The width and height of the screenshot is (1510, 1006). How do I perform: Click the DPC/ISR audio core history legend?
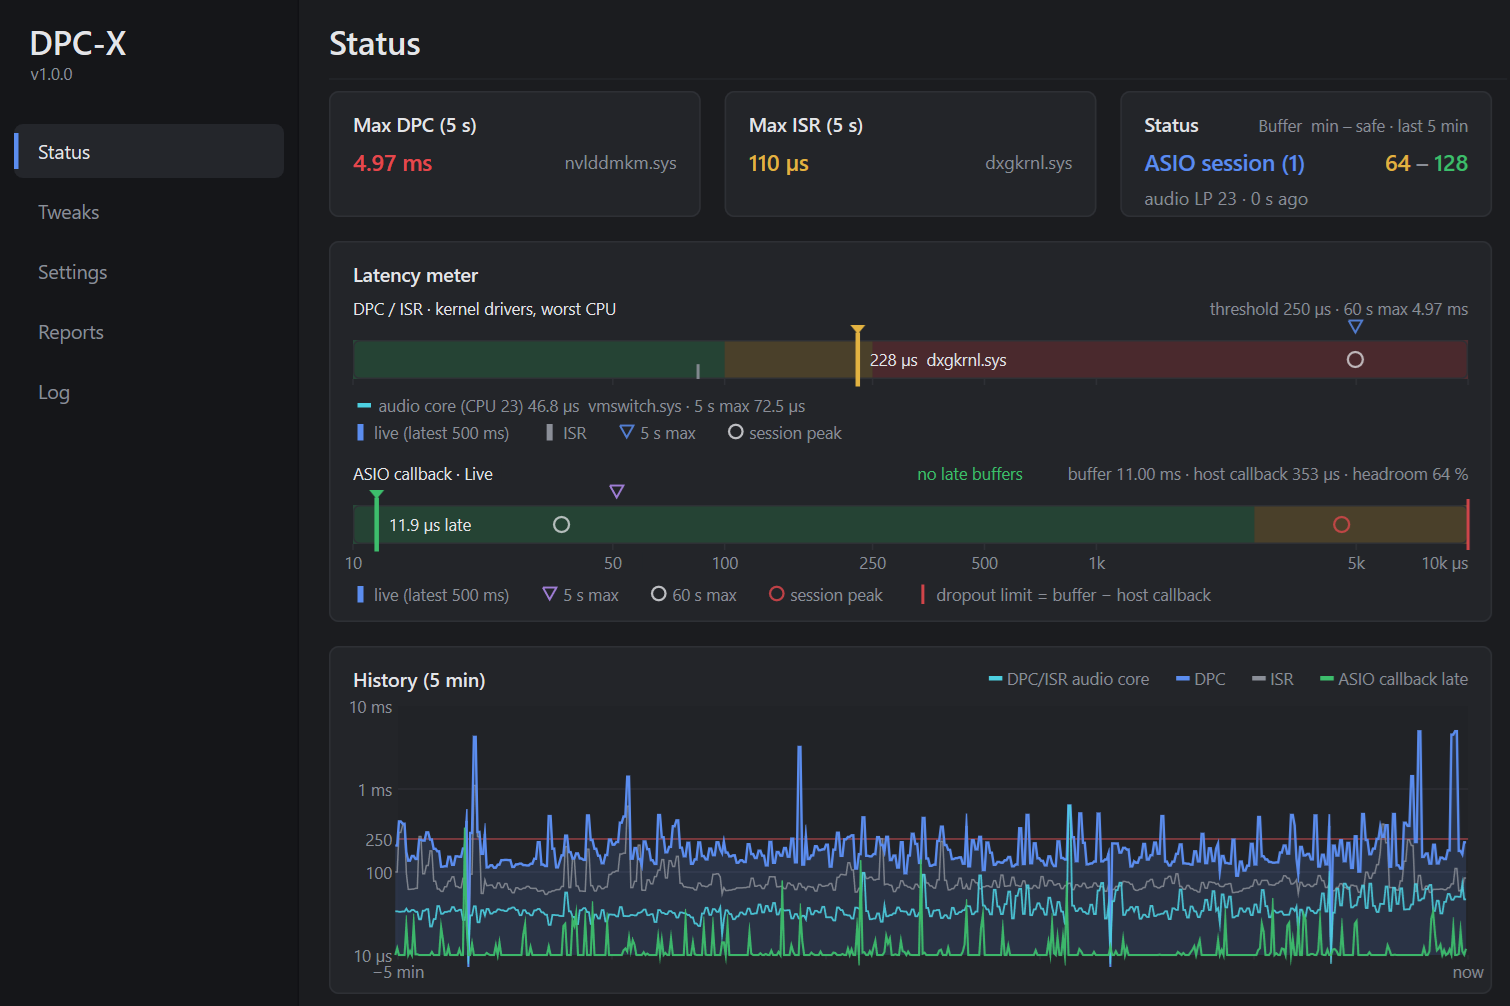tap(1069, 679)
